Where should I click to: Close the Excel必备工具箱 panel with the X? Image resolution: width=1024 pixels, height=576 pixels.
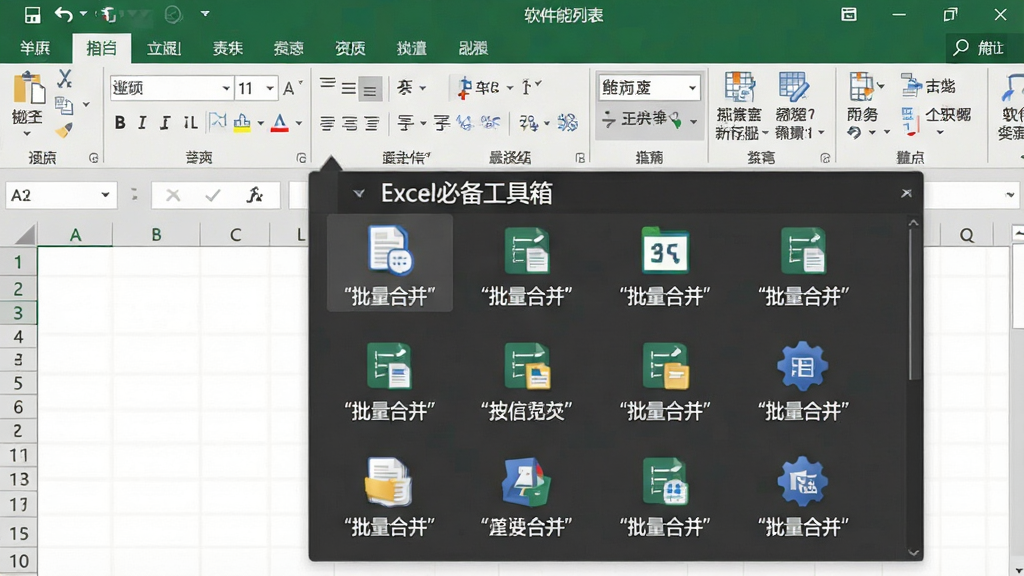906,193
